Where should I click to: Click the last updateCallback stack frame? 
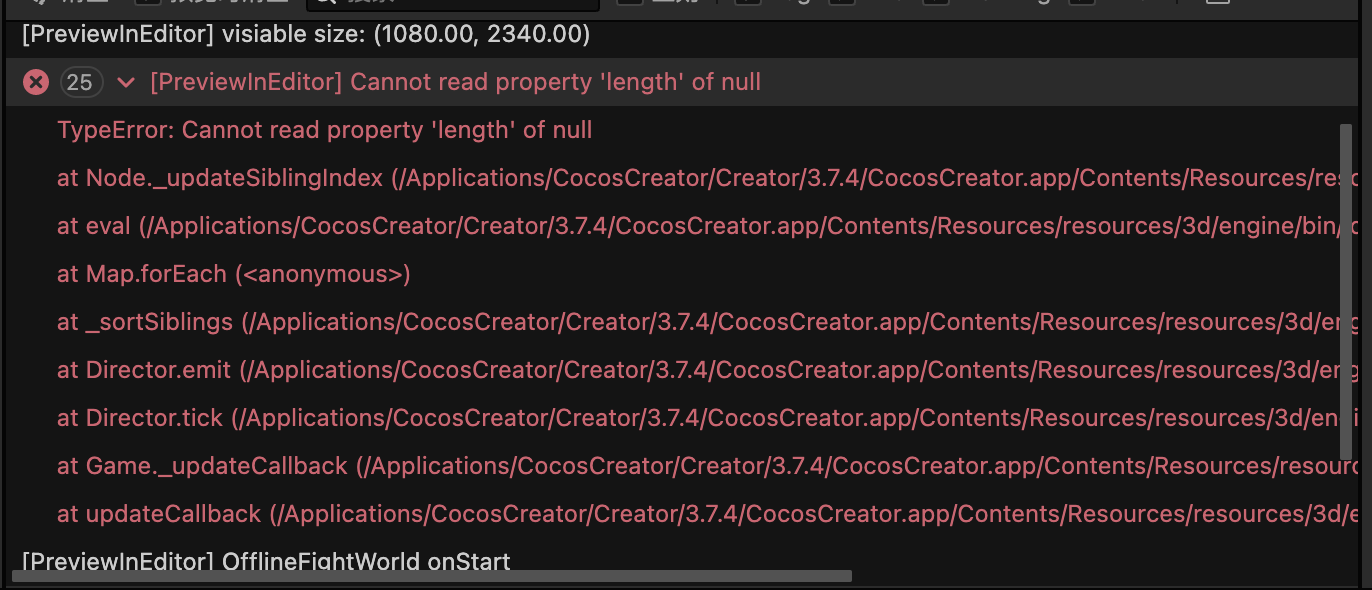click(x=160, y=514)
